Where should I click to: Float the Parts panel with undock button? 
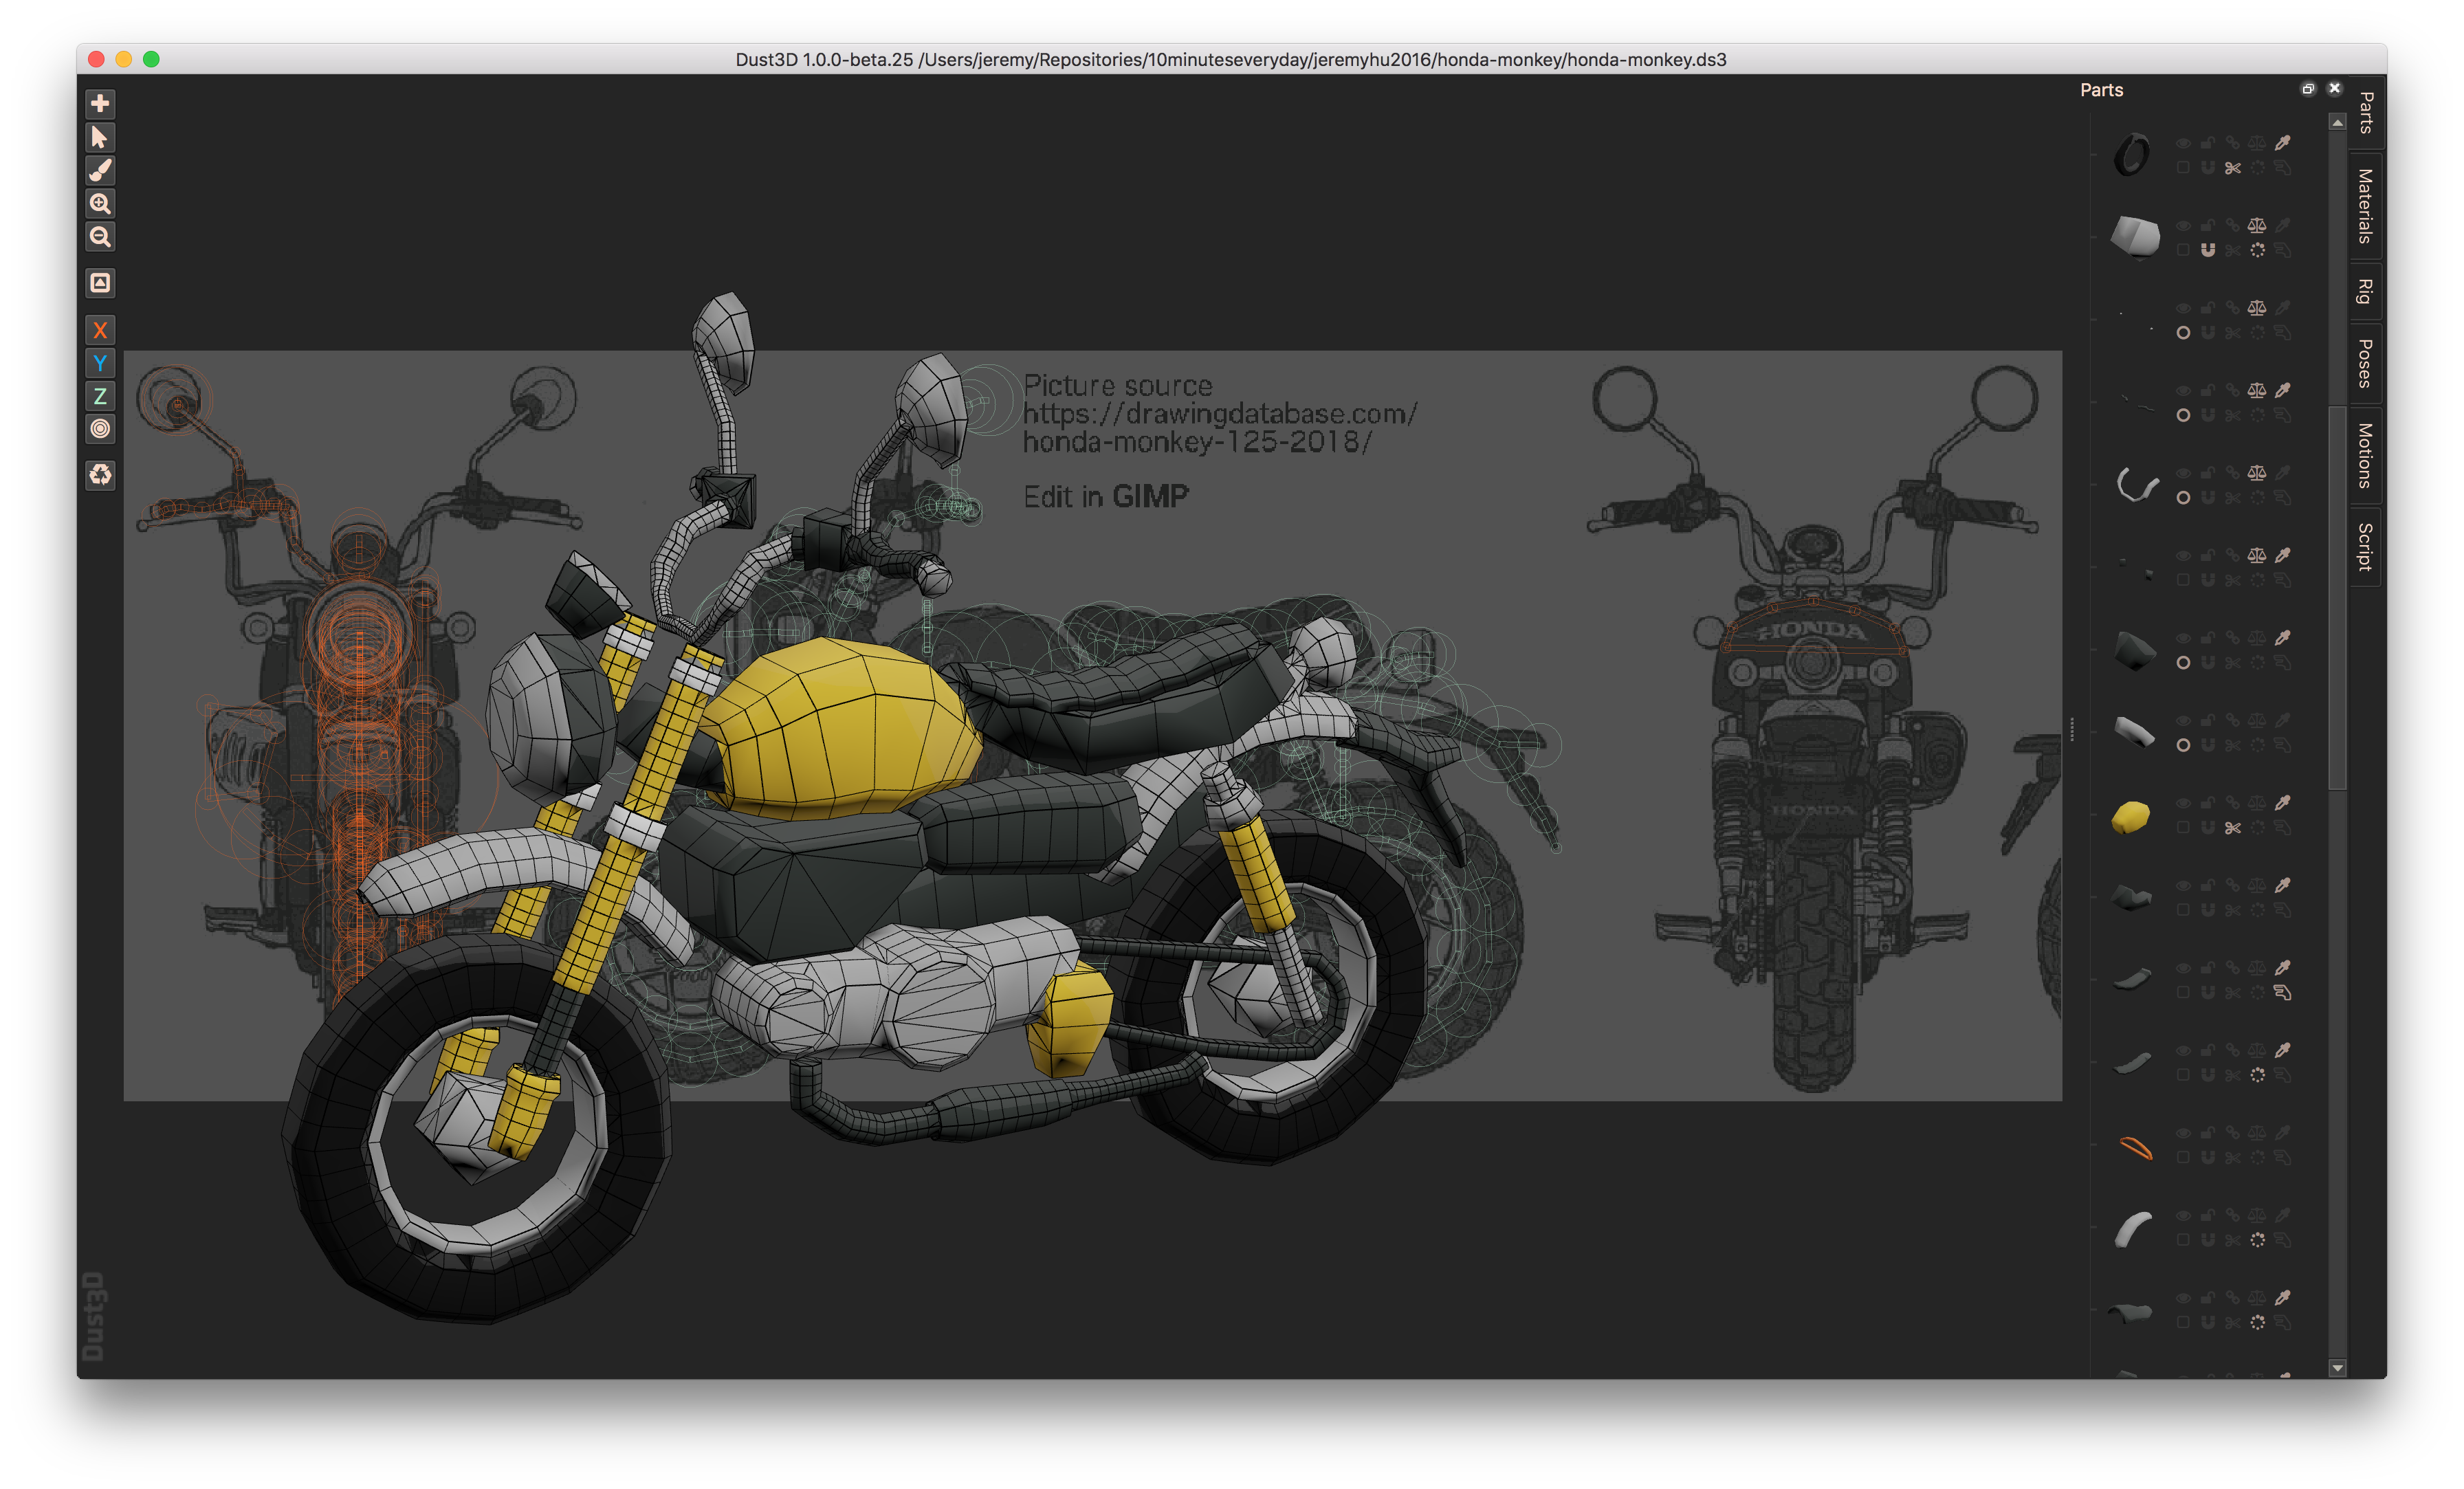(x=2307, y=89)
